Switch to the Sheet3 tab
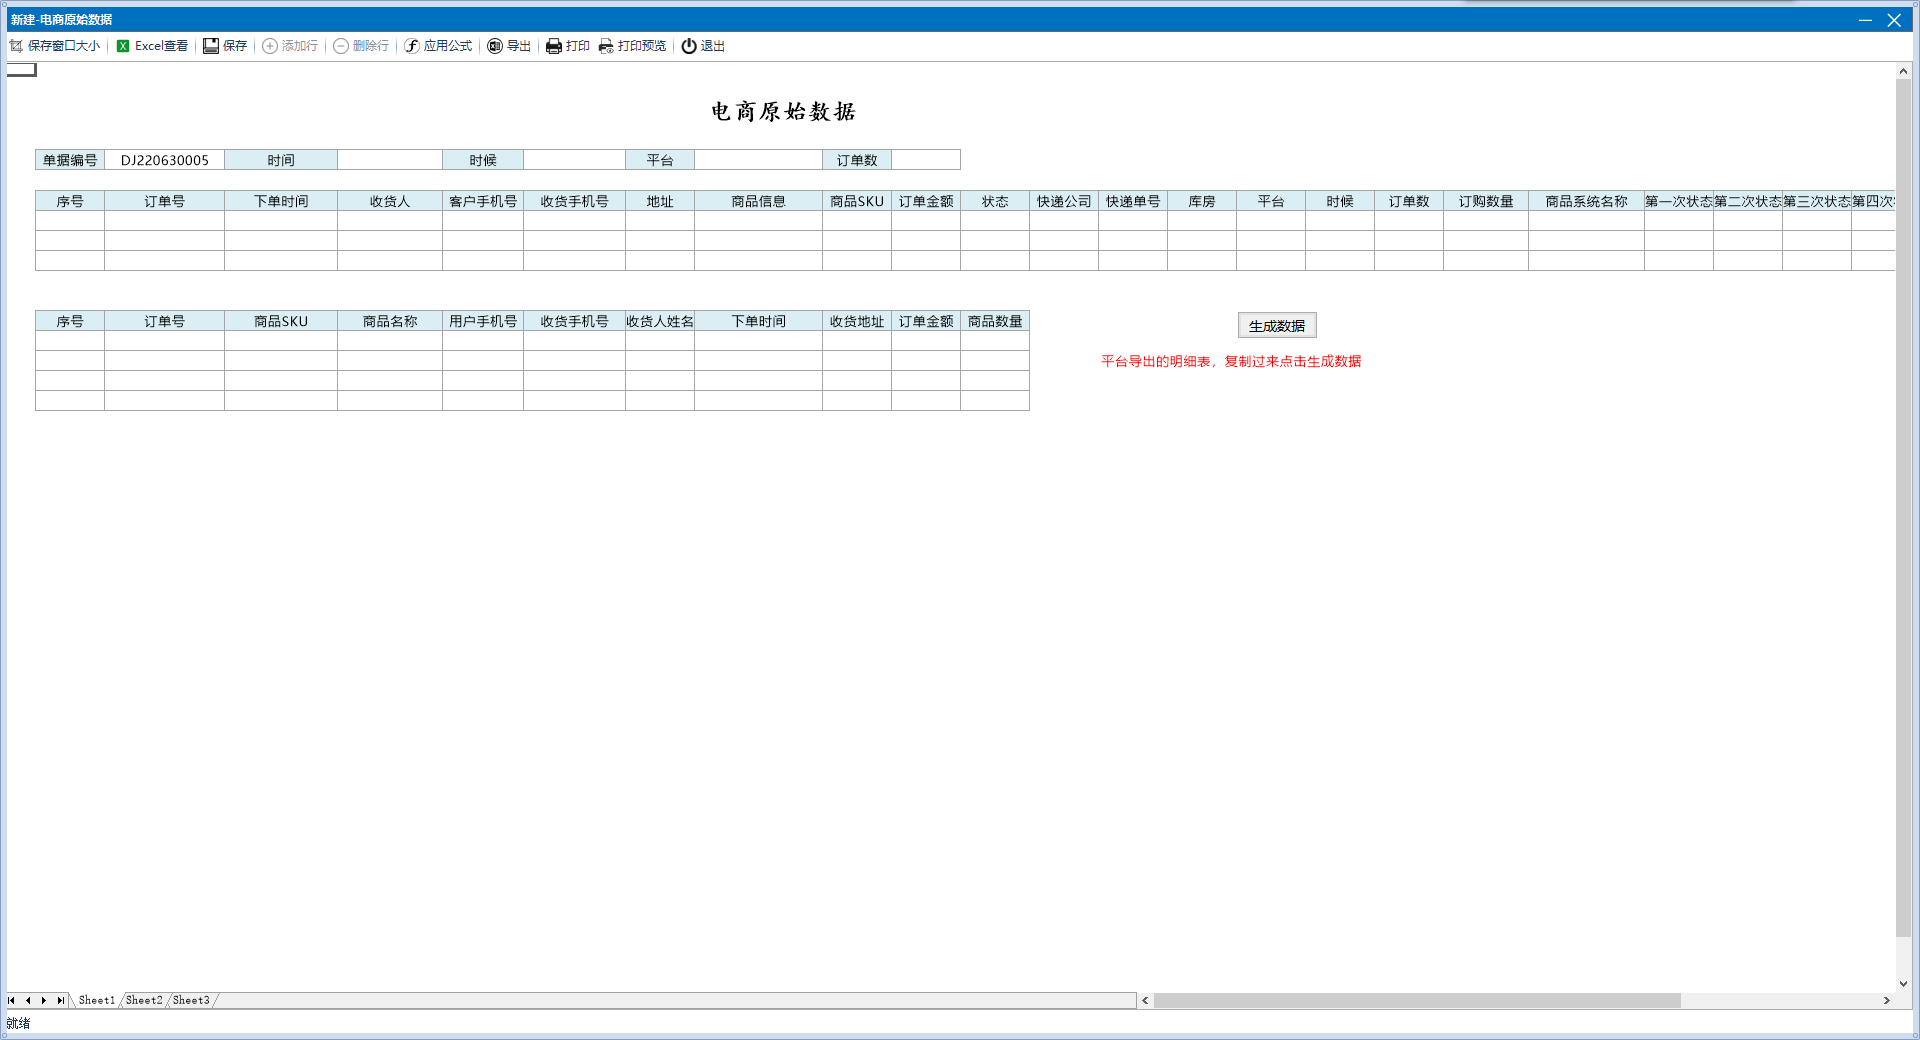Image resolution: width=1920 pixels, height=1040 pixels. click(191, 1000)
